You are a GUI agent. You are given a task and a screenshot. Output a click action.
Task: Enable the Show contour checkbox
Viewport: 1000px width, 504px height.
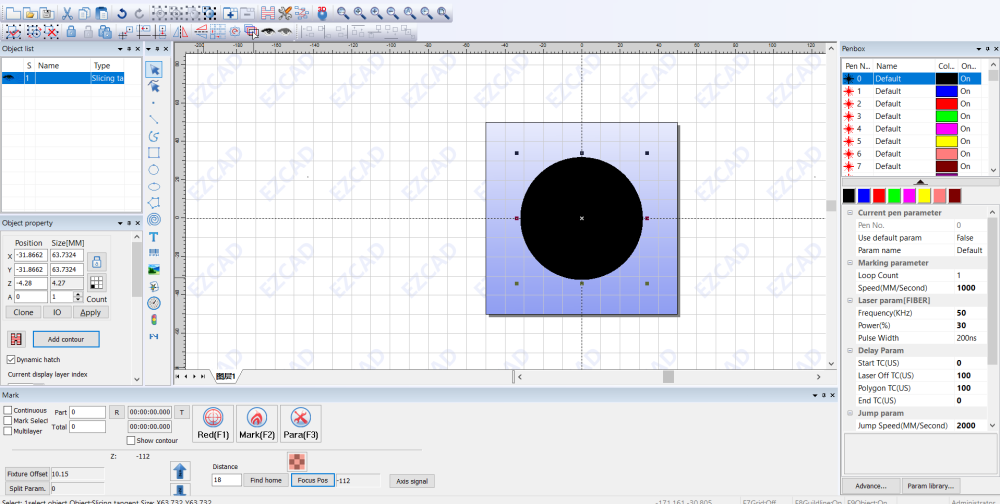click(x=131, y=440)
